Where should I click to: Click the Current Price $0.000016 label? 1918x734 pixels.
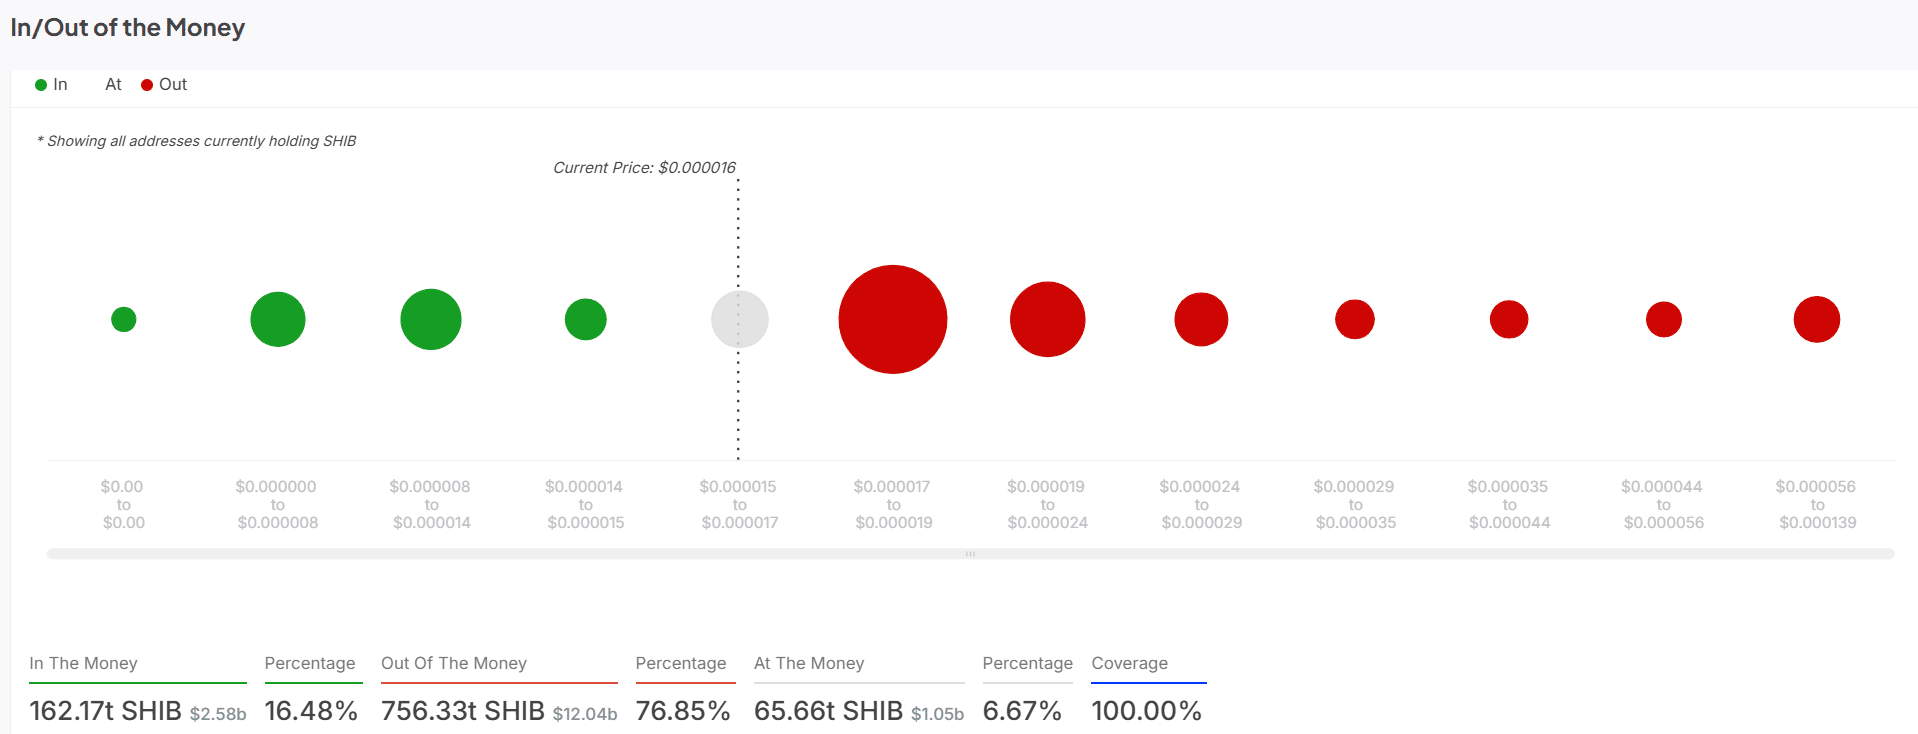(644, 168)
